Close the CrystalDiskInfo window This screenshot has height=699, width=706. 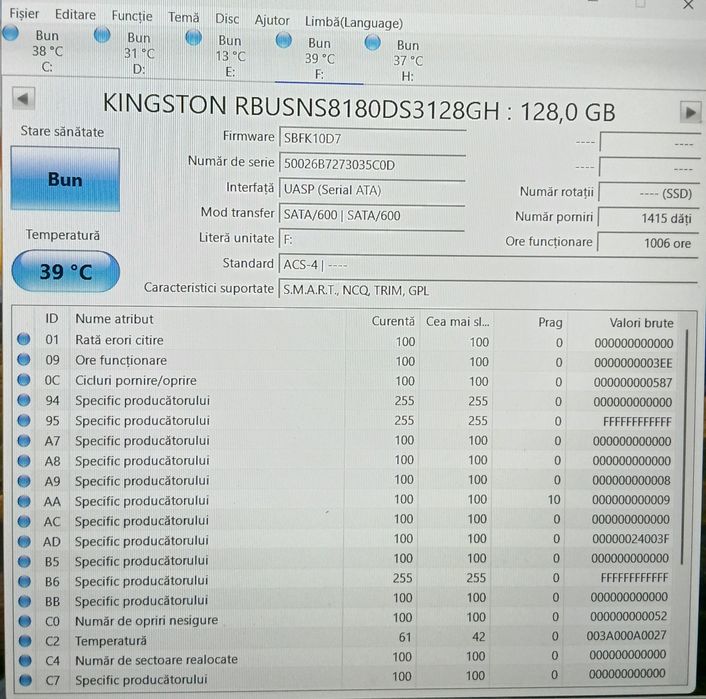click(688, 5)
